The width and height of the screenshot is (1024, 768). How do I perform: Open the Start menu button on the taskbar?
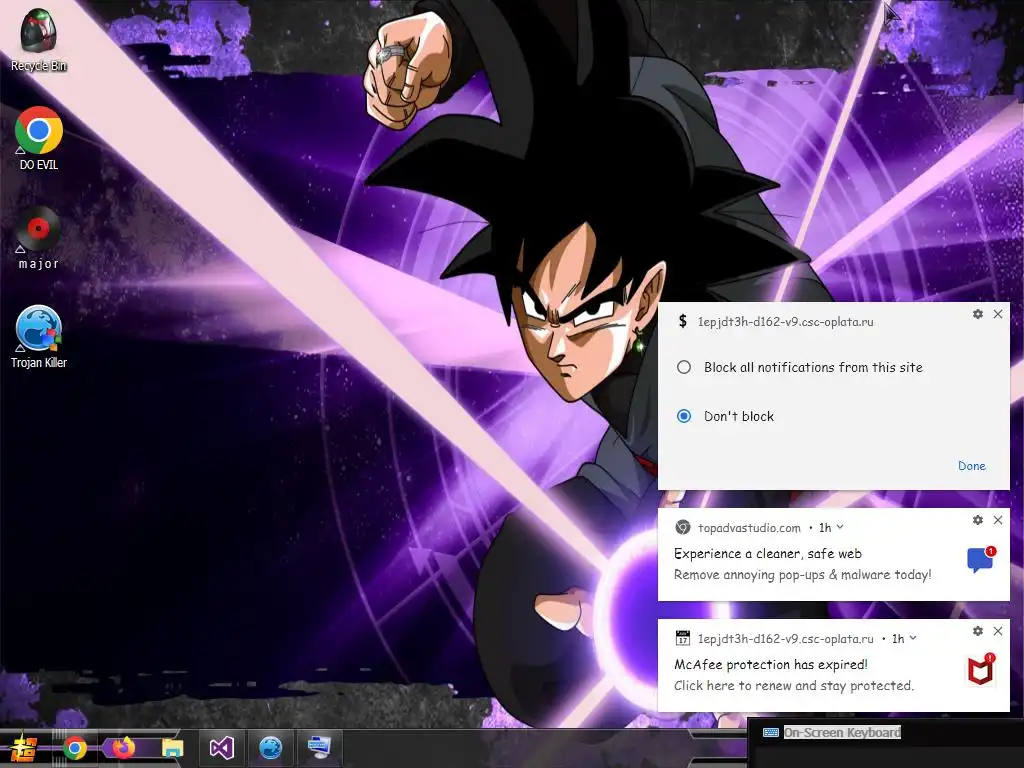24,748
